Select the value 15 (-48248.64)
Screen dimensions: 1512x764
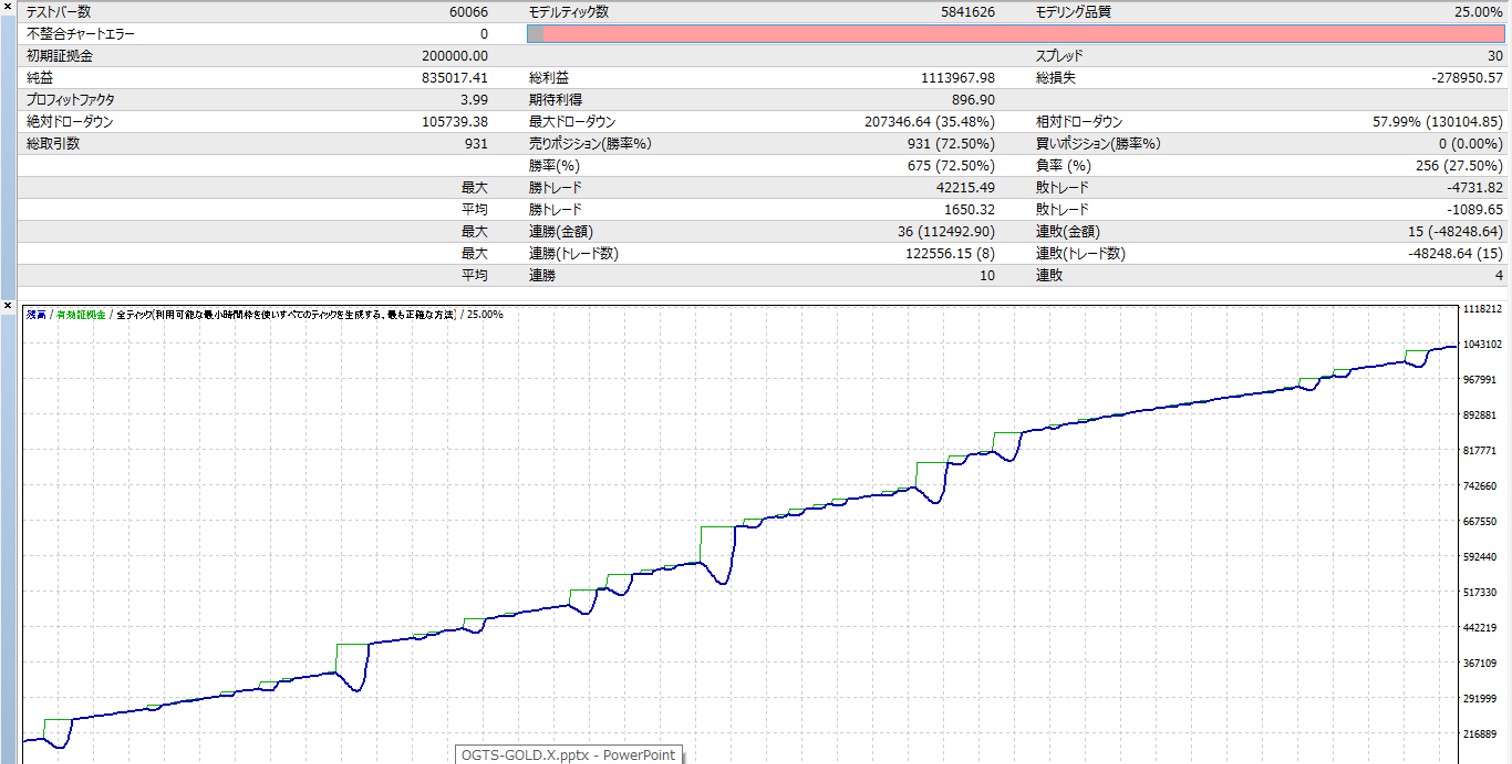point(1453,232)
